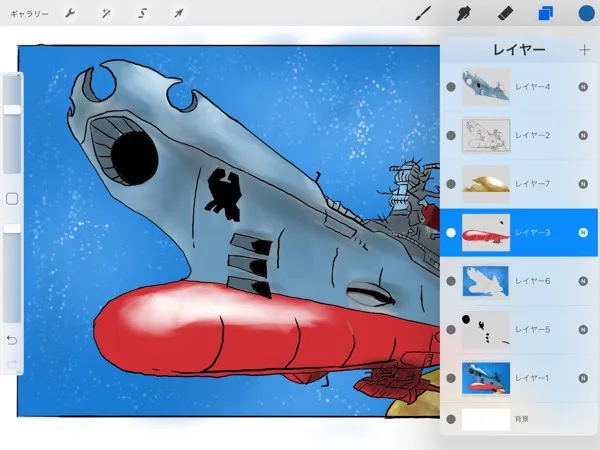Activate the Transform arrow tool
Image resolution: width=600 pixels, height=450 pixels.
coord(178,14)
